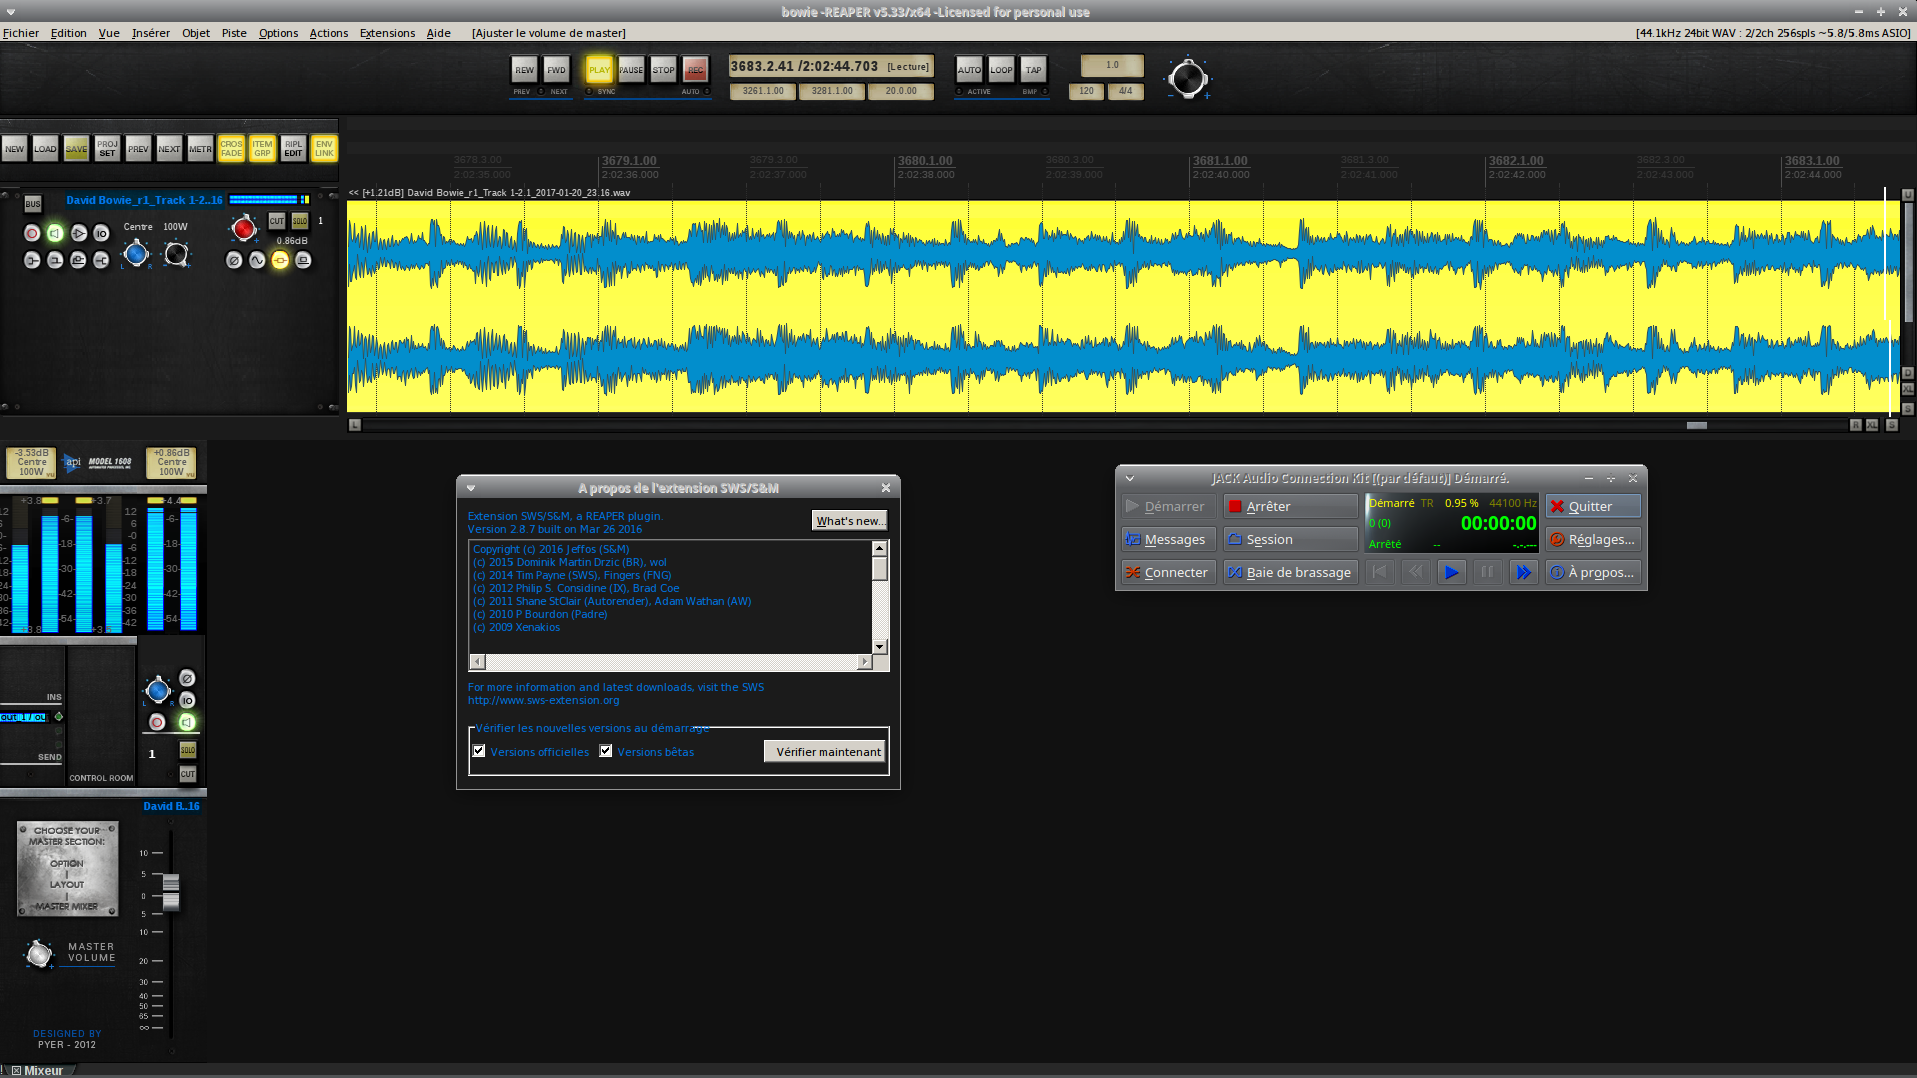Click the master volume fader handle
This screenshot has height=1078, width=1917.
point(171,892)
